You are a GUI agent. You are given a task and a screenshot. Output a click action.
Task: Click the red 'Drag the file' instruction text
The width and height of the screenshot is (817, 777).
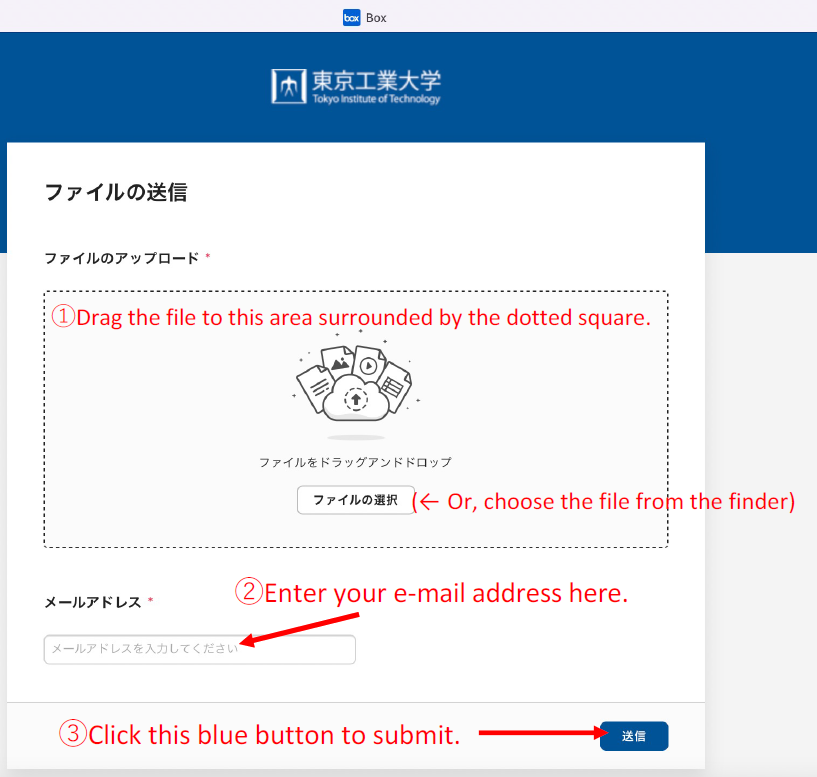352,317
